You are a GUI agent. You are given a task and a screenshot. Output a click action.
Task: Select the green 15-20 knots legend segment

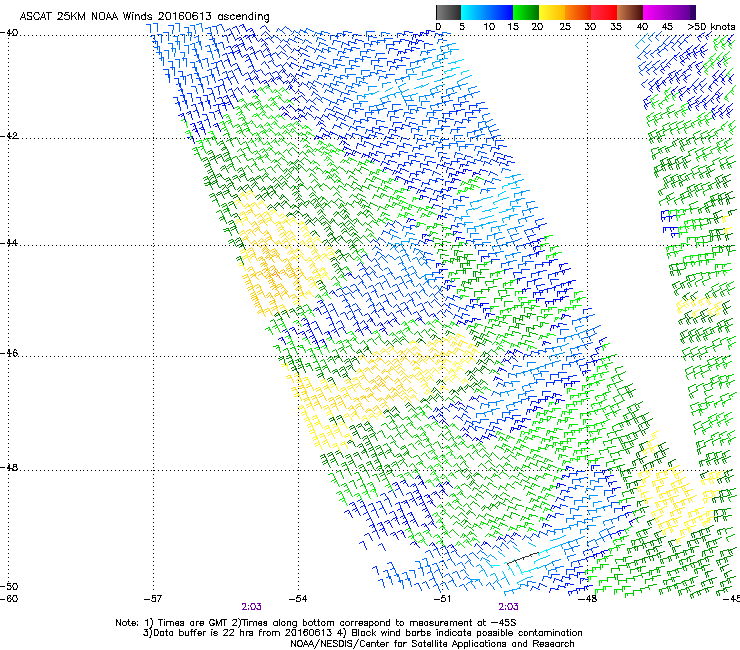click(526, 12)
